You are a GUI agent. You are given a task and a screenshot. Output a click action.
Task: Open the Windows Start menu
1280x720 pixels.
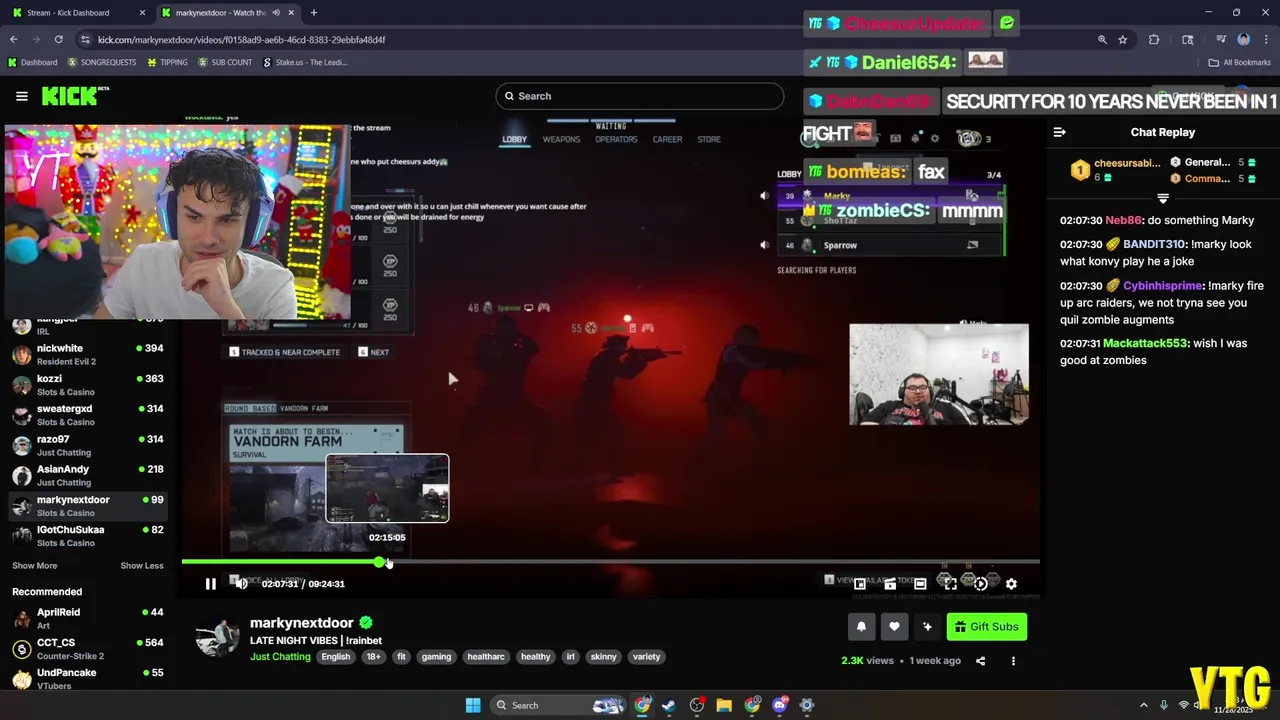(473, 705)
